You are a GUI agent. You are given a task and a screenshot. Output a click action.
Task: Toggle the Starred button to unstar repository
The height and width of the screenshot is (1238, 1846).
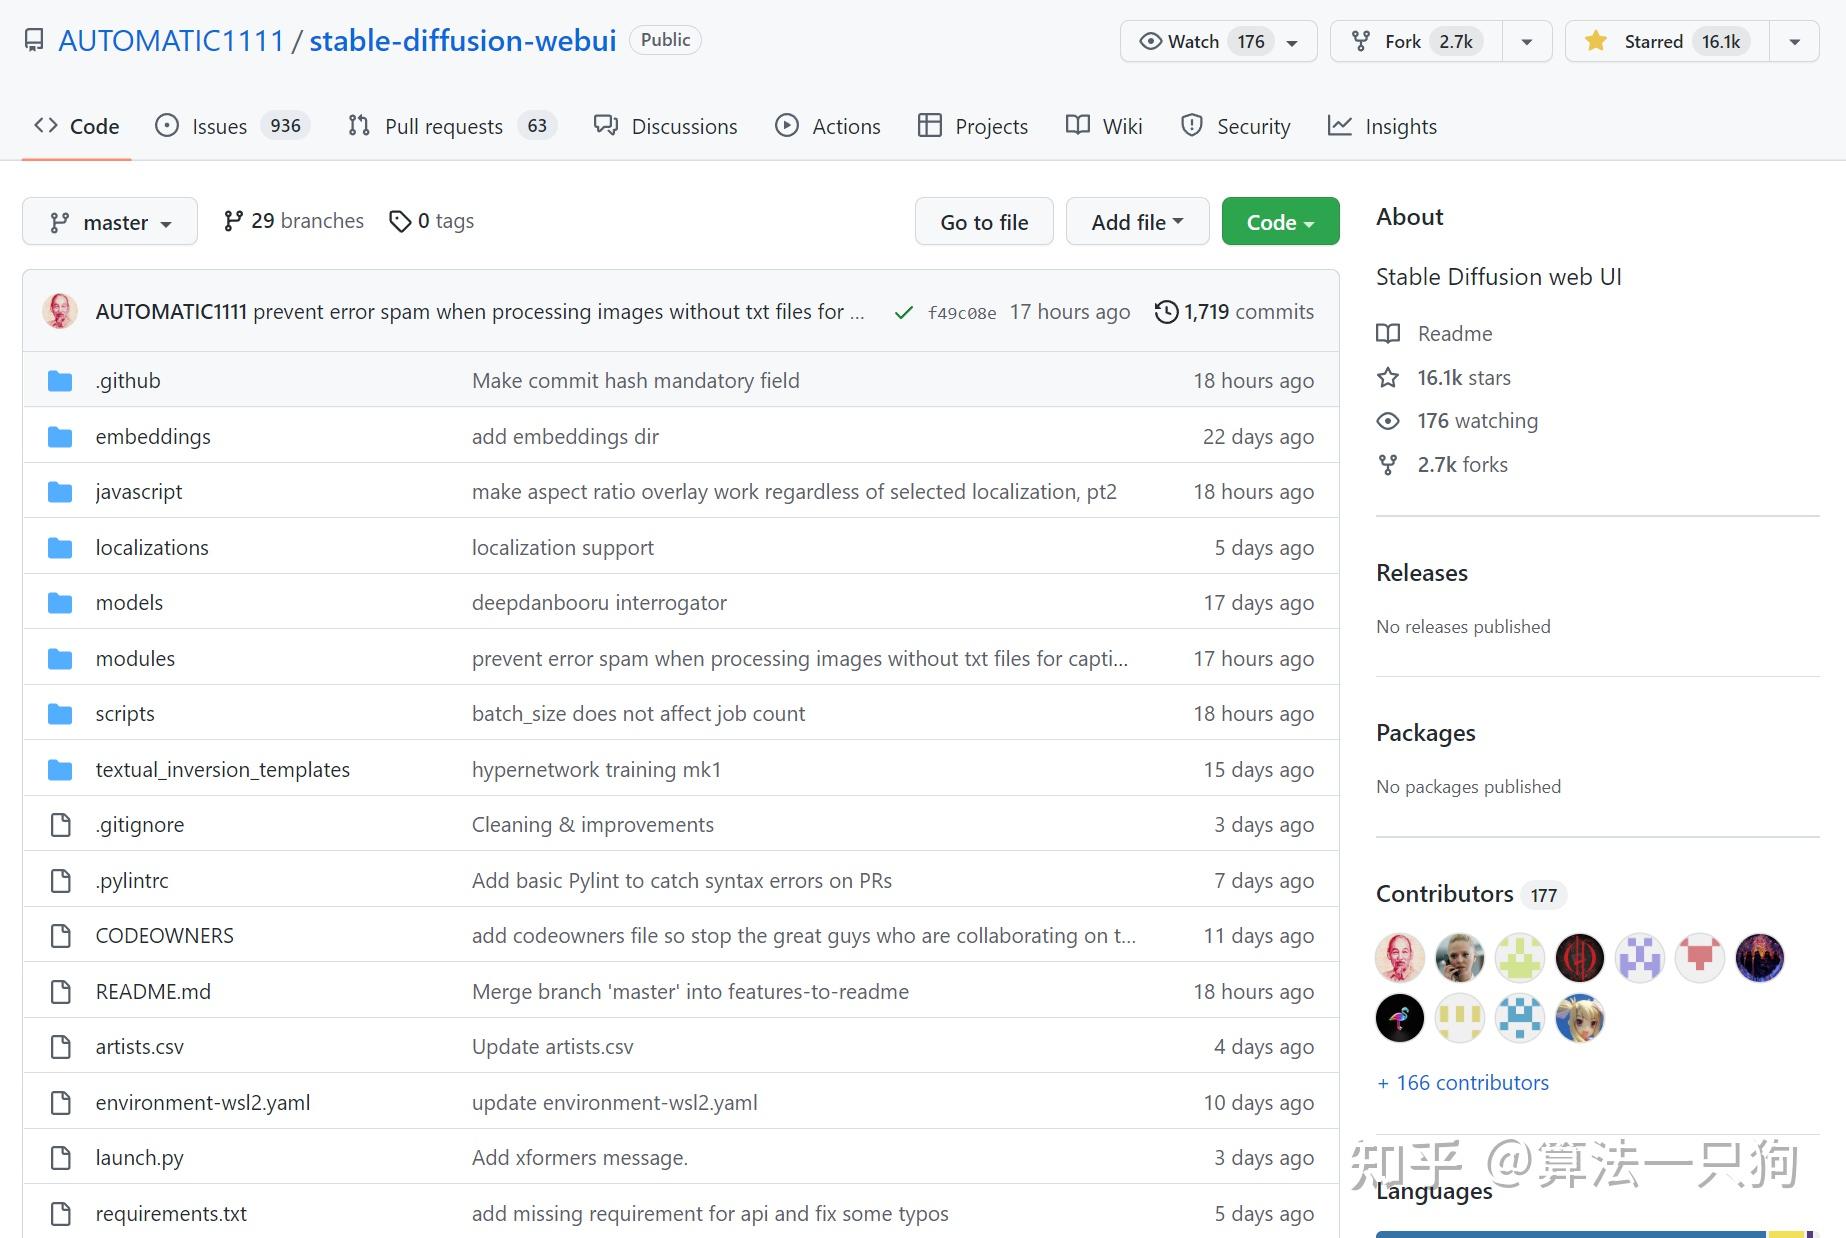coord(1667,41)
